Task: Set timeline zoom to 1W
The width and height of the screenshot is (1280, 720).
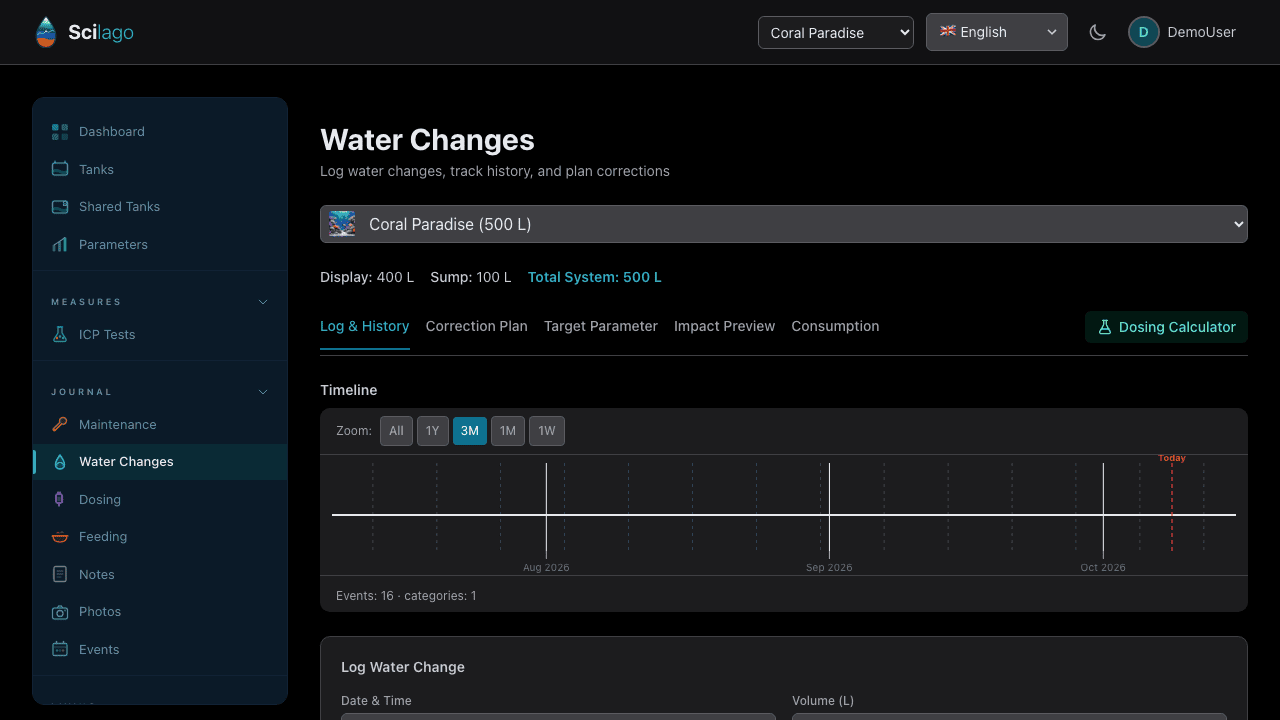Action: tap(547, 431)
